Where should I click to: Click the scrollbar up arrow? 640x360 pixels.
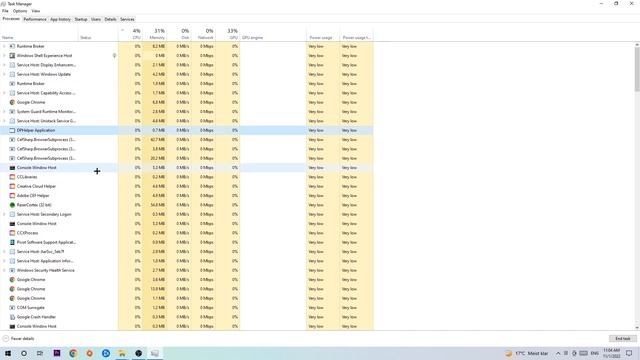(637, 44)
